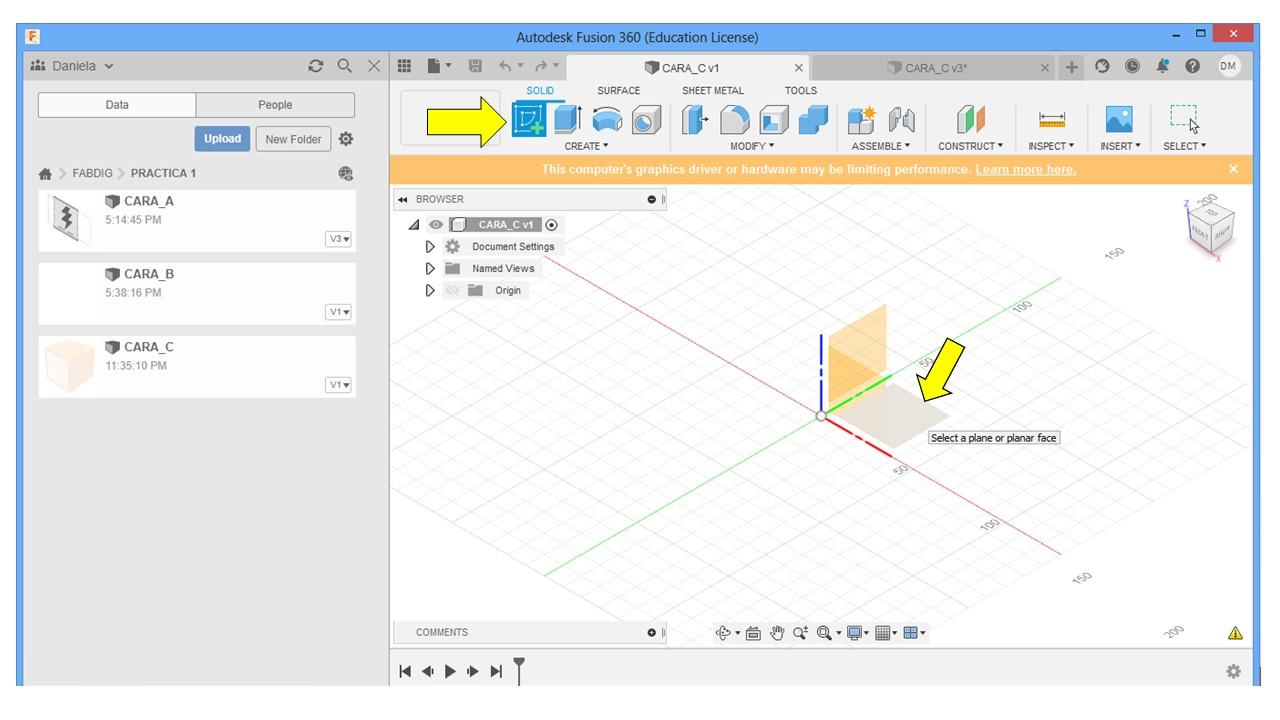
Task: Toggle visibility of CARA_C v1 component
Action: click(436, 225)
